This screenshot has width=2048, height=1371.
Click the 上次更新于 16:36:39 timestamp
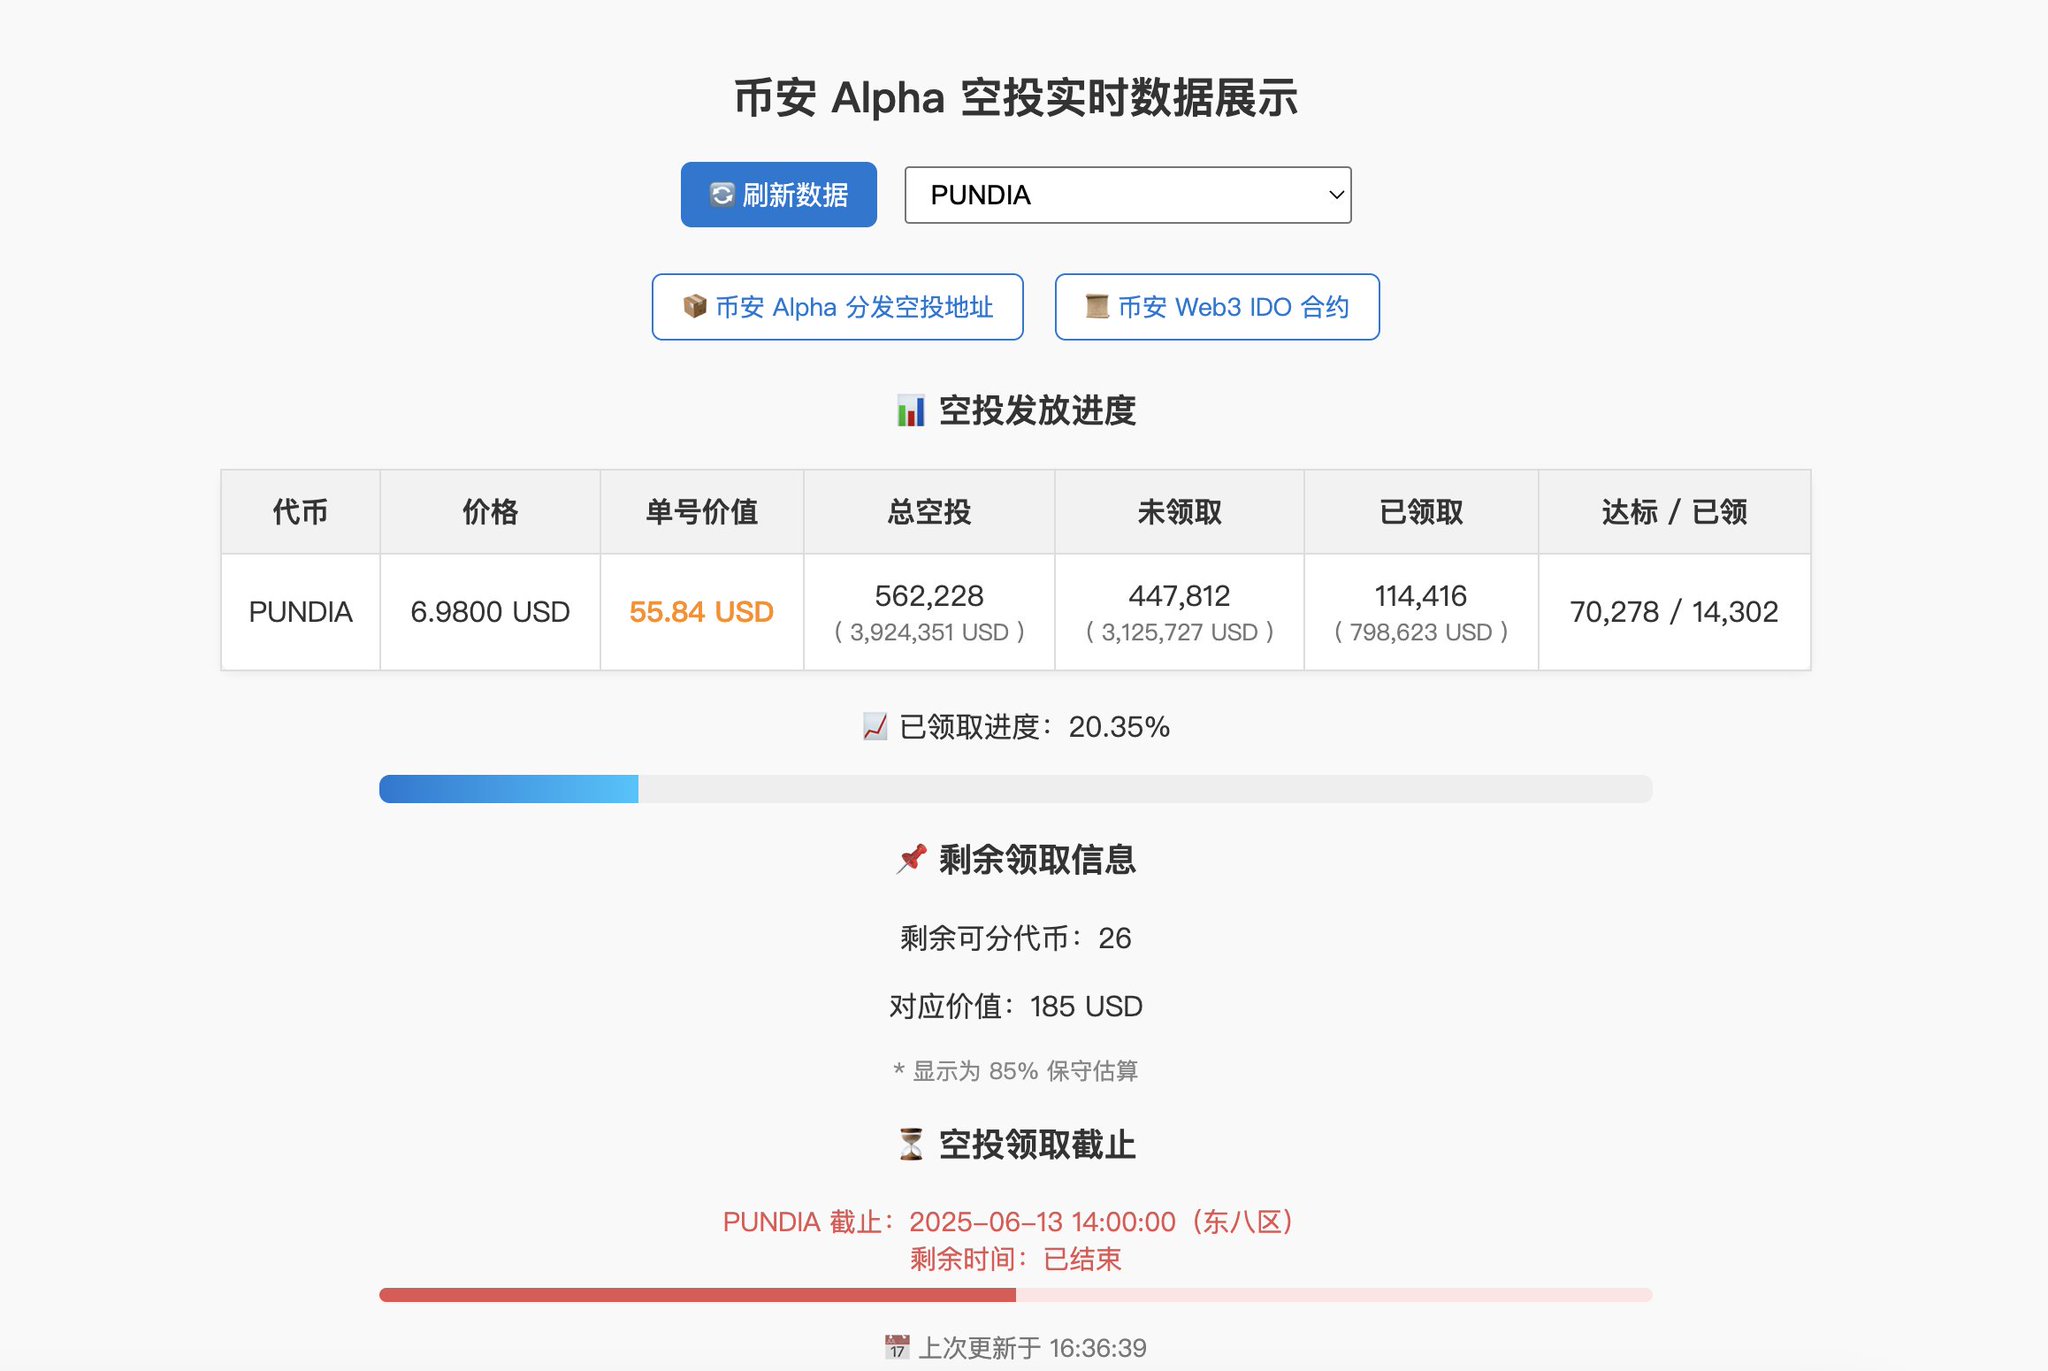coord(1032,1348)
